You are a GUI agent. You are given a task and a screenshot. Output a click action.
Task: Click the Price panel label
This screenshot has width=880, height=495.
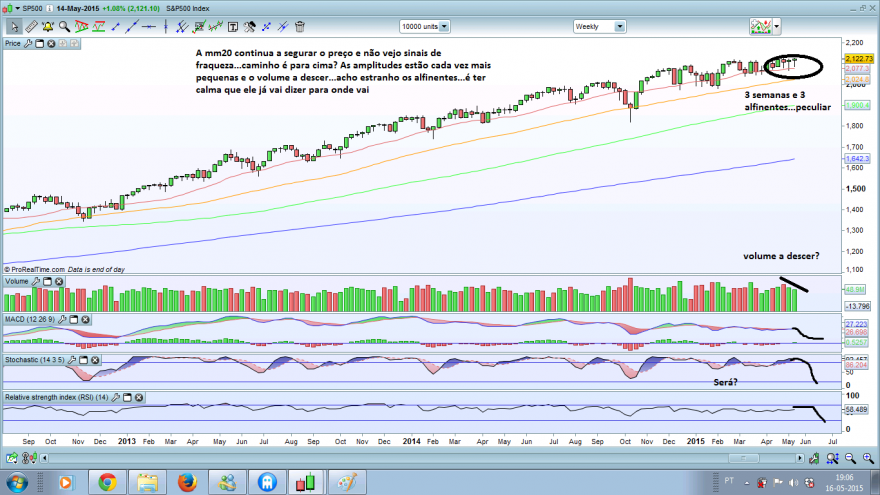[12, 43]
